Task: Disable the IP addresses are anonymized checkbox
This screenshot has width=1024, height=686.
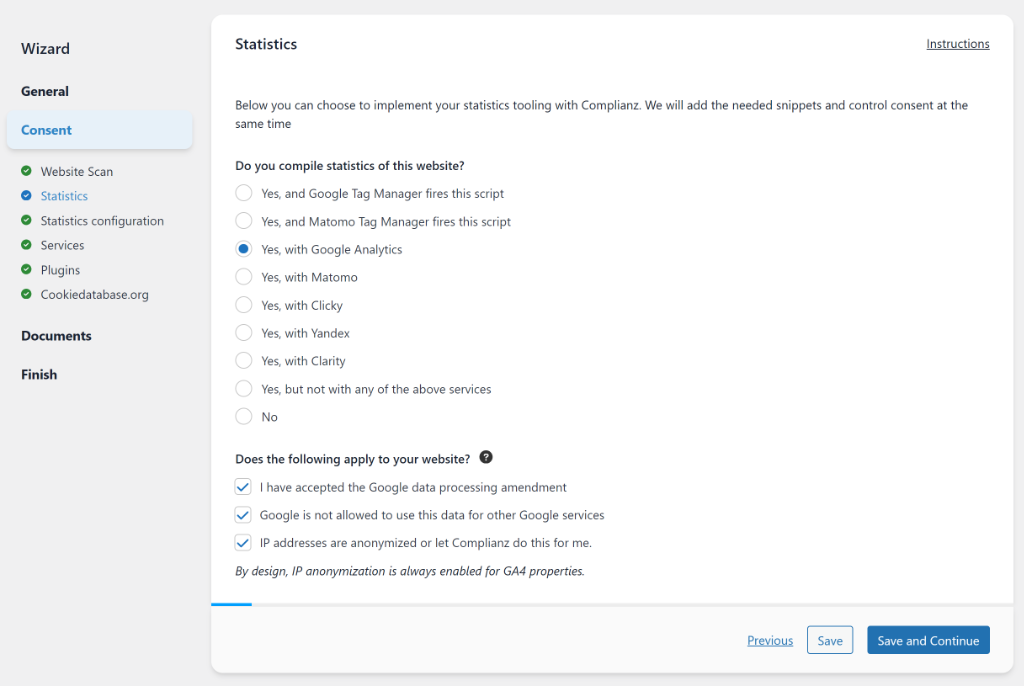Action: [x=243, y=542]
